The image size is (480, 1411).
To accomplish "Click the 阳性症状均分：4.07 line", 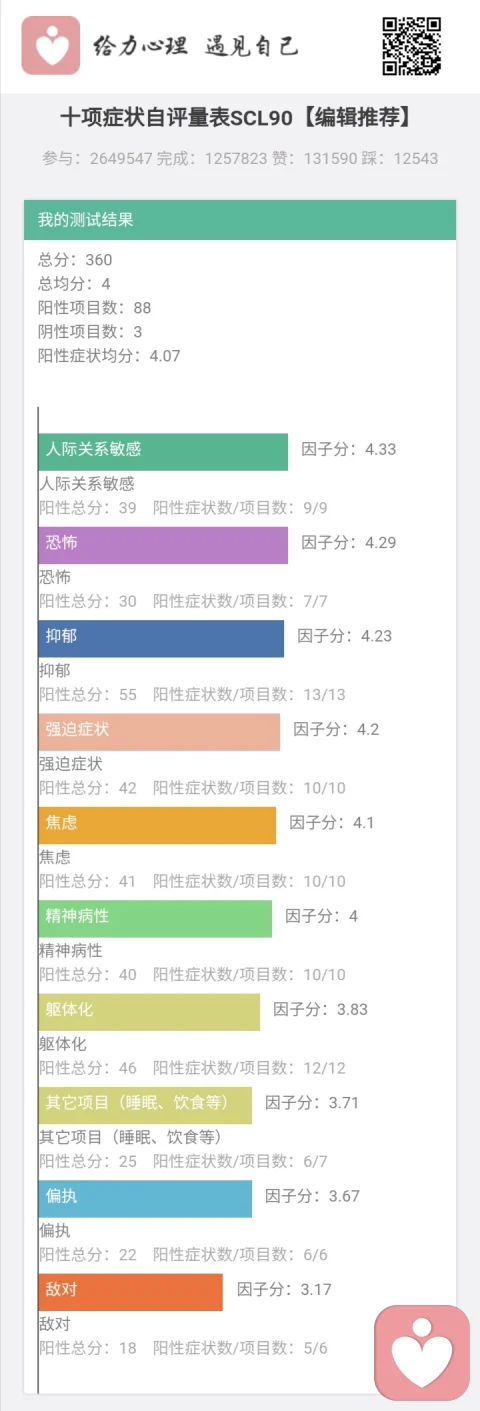I will (109, 355).
